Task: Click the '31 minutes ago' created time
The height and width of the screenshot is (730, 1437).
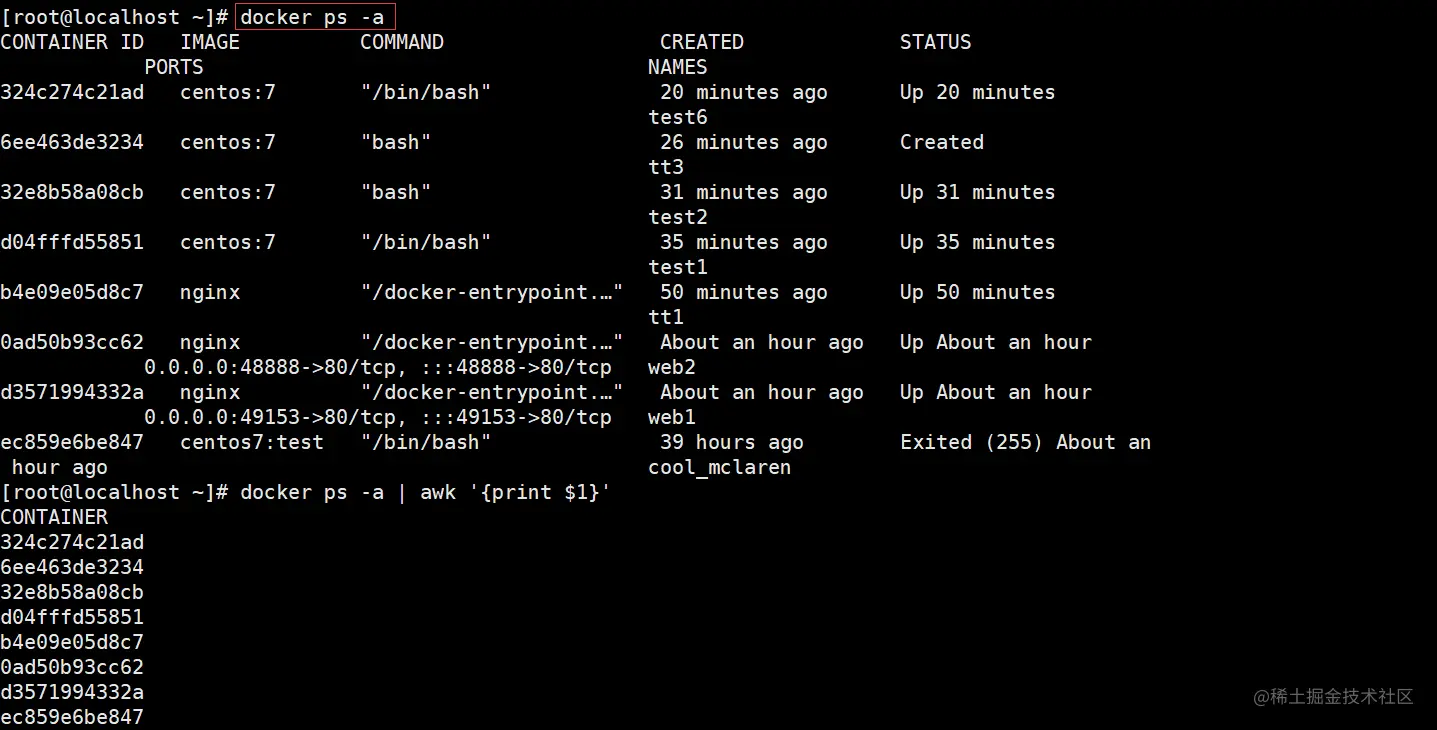Action: (x=744, y=192)
